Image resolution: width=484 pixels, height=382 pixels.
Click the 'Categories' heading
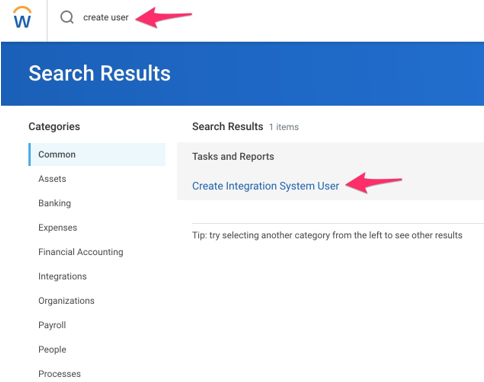tap(54, 126)
